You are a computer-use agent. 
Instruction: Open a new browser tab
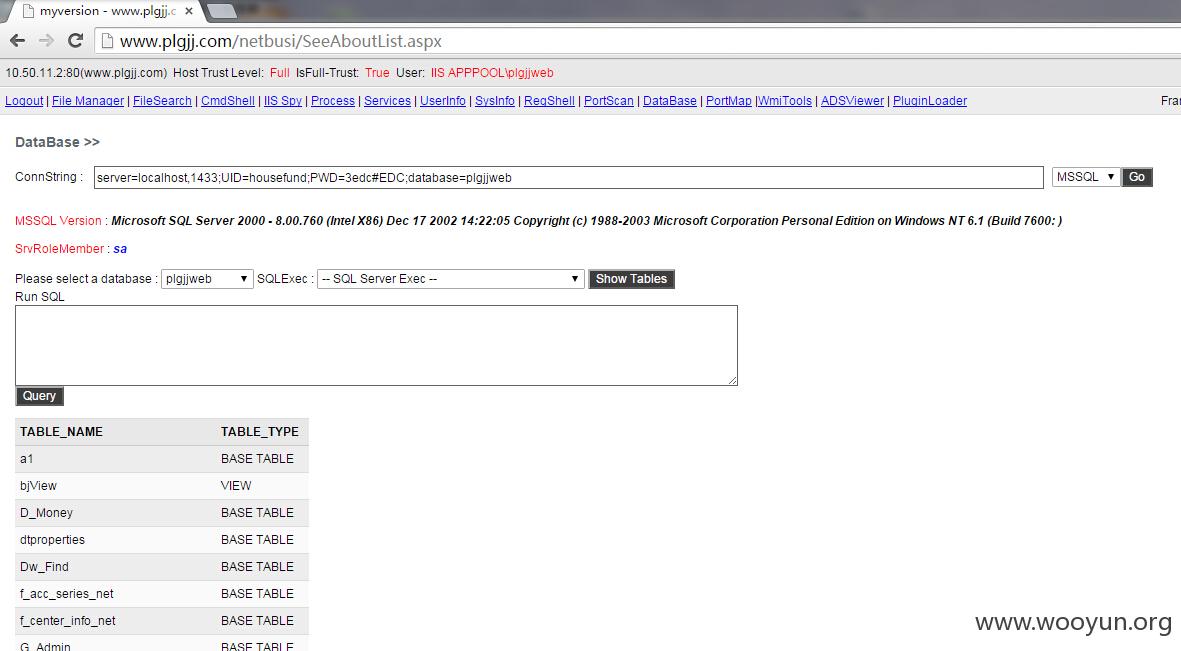(221, 11)
